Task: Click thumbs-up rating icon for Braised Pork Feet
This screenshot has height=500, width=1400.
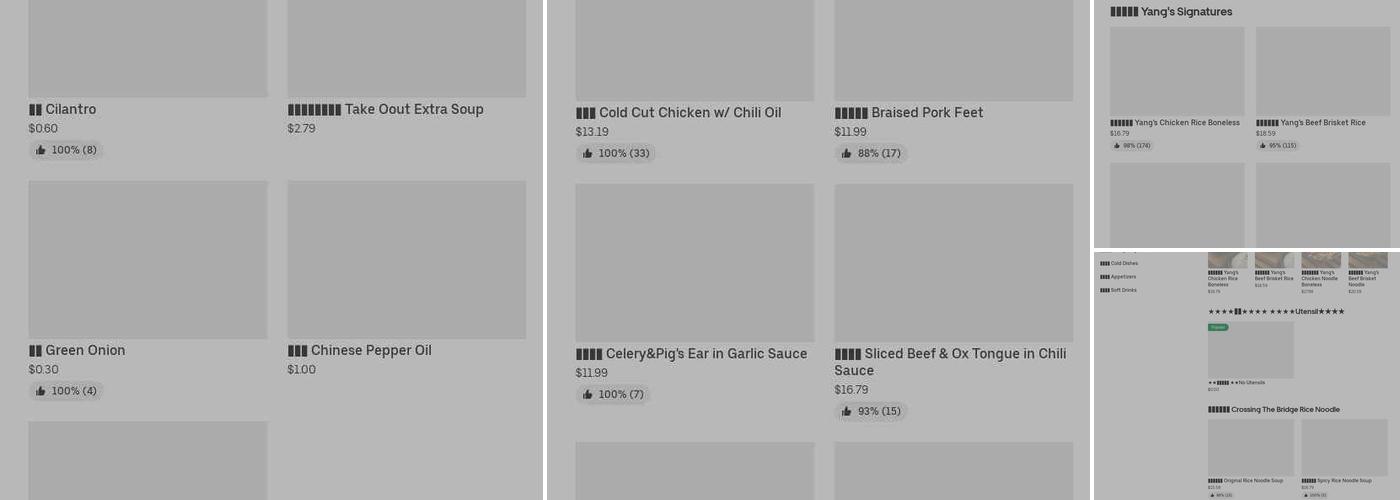Action: (x=847, y=153)
